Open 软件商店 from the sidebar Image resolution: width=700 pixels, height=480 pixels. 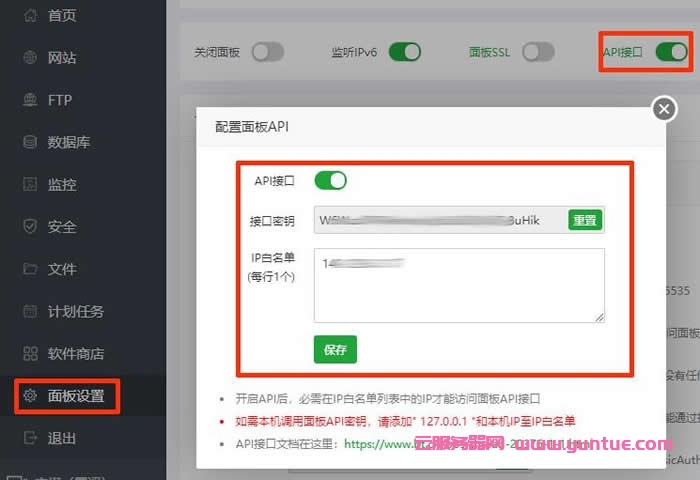coord(76,354)
